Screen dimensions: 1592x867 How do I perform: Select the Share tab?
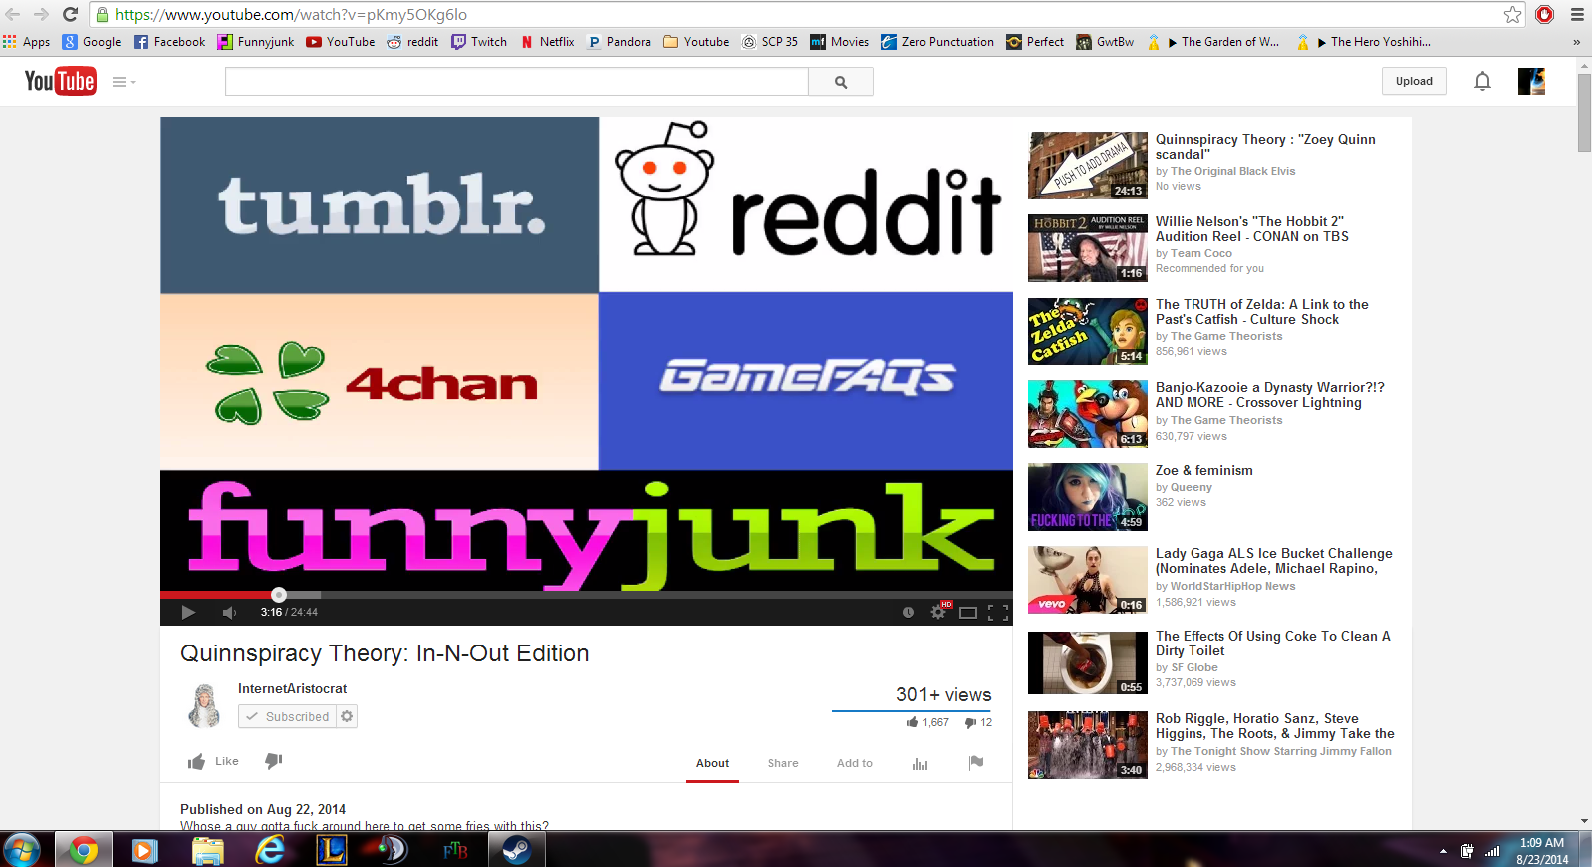783,763
